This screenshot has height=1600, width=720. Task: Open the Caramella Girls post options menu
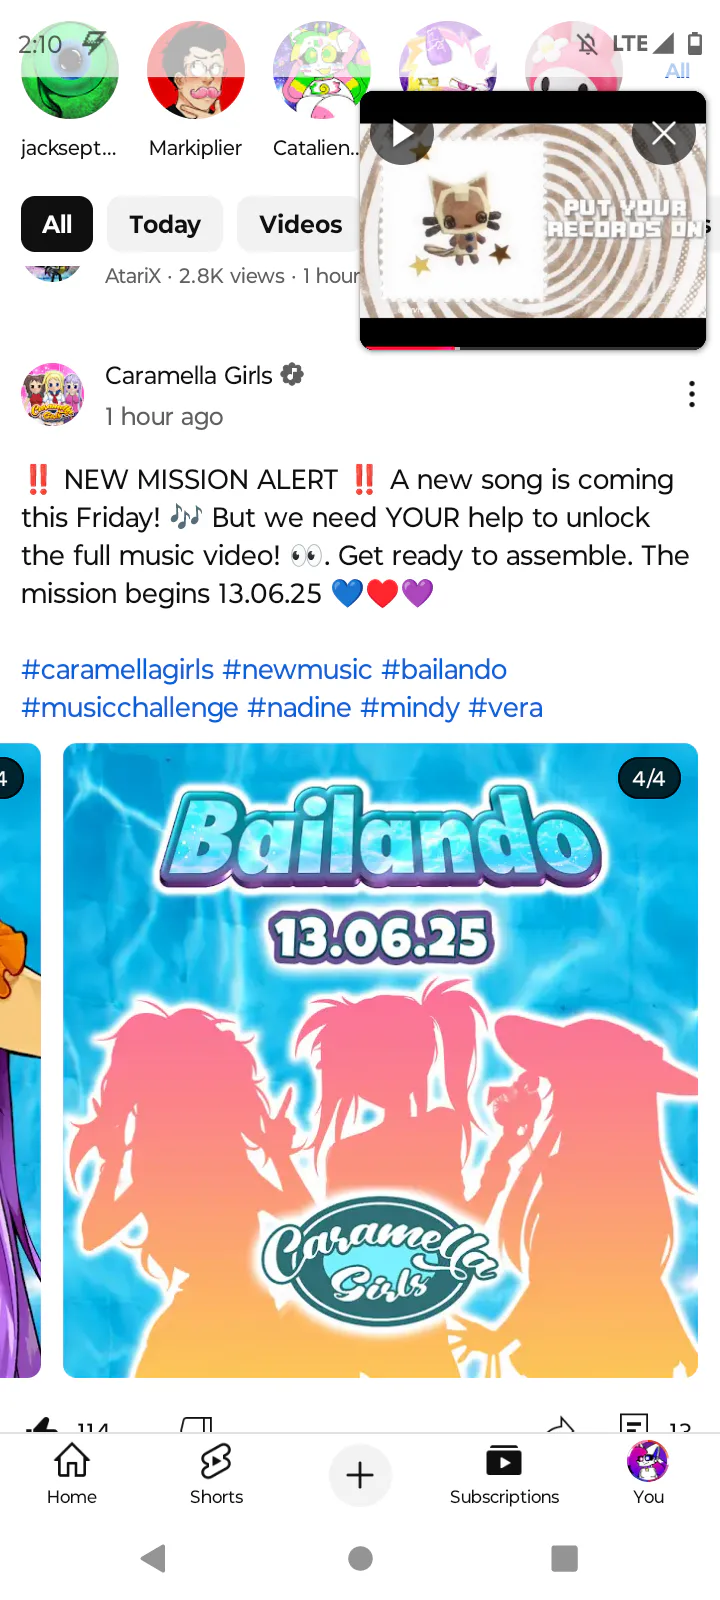point(692,395)
